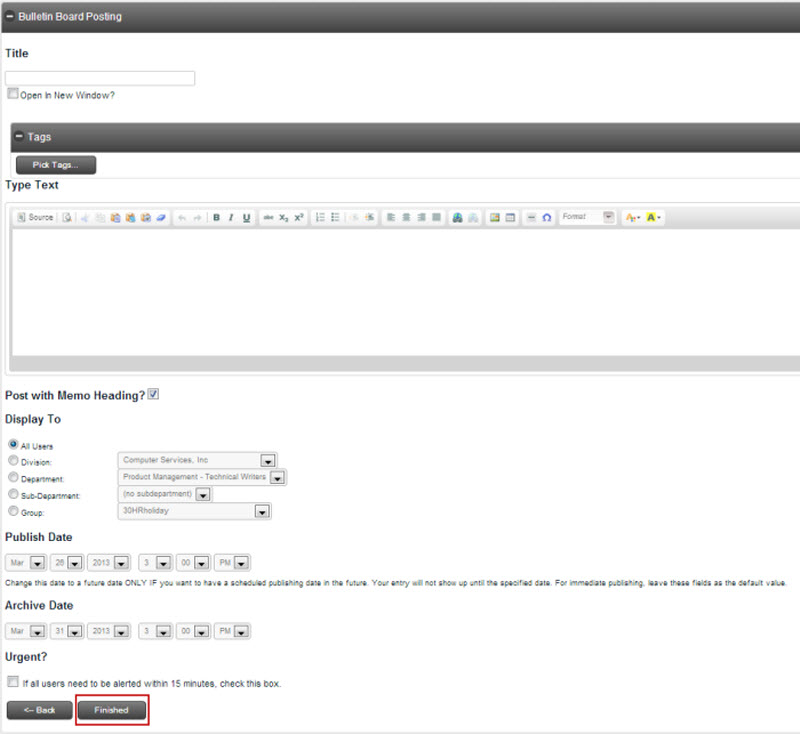The width and height of the screenshot is (800, 734).
Task: Collapse the Tags section header
Action: [x=19, y=137]
